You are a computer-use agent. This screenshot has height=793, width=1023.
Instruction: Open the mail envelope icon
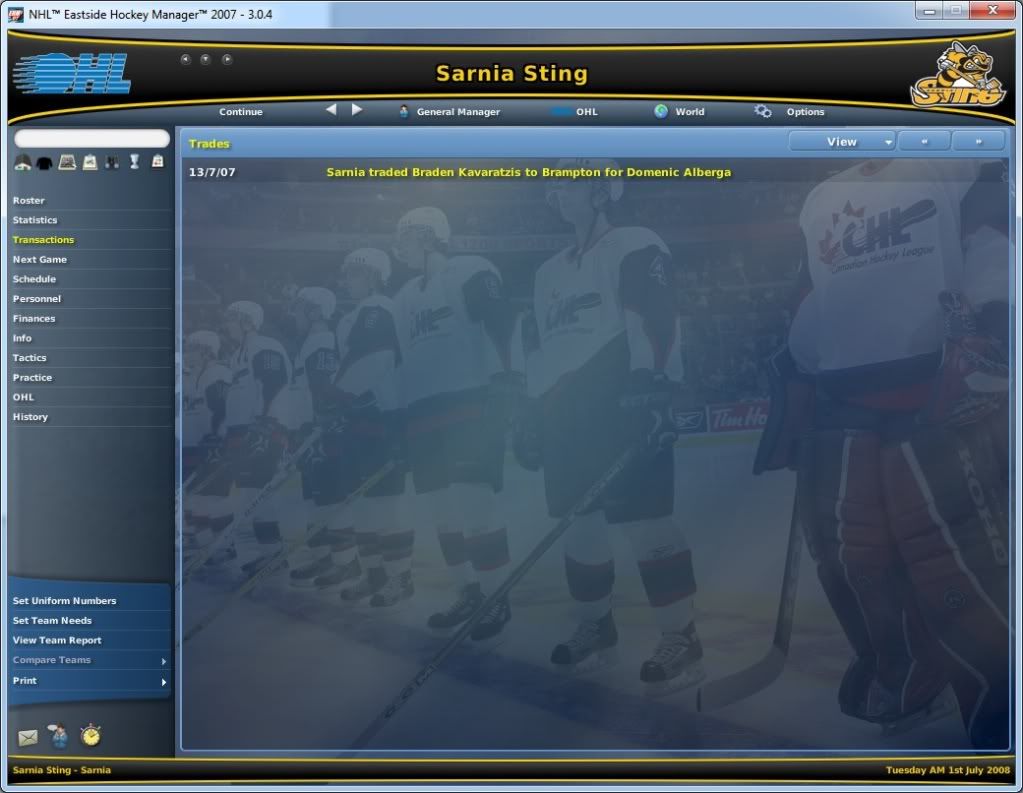(x=27, y=738)
